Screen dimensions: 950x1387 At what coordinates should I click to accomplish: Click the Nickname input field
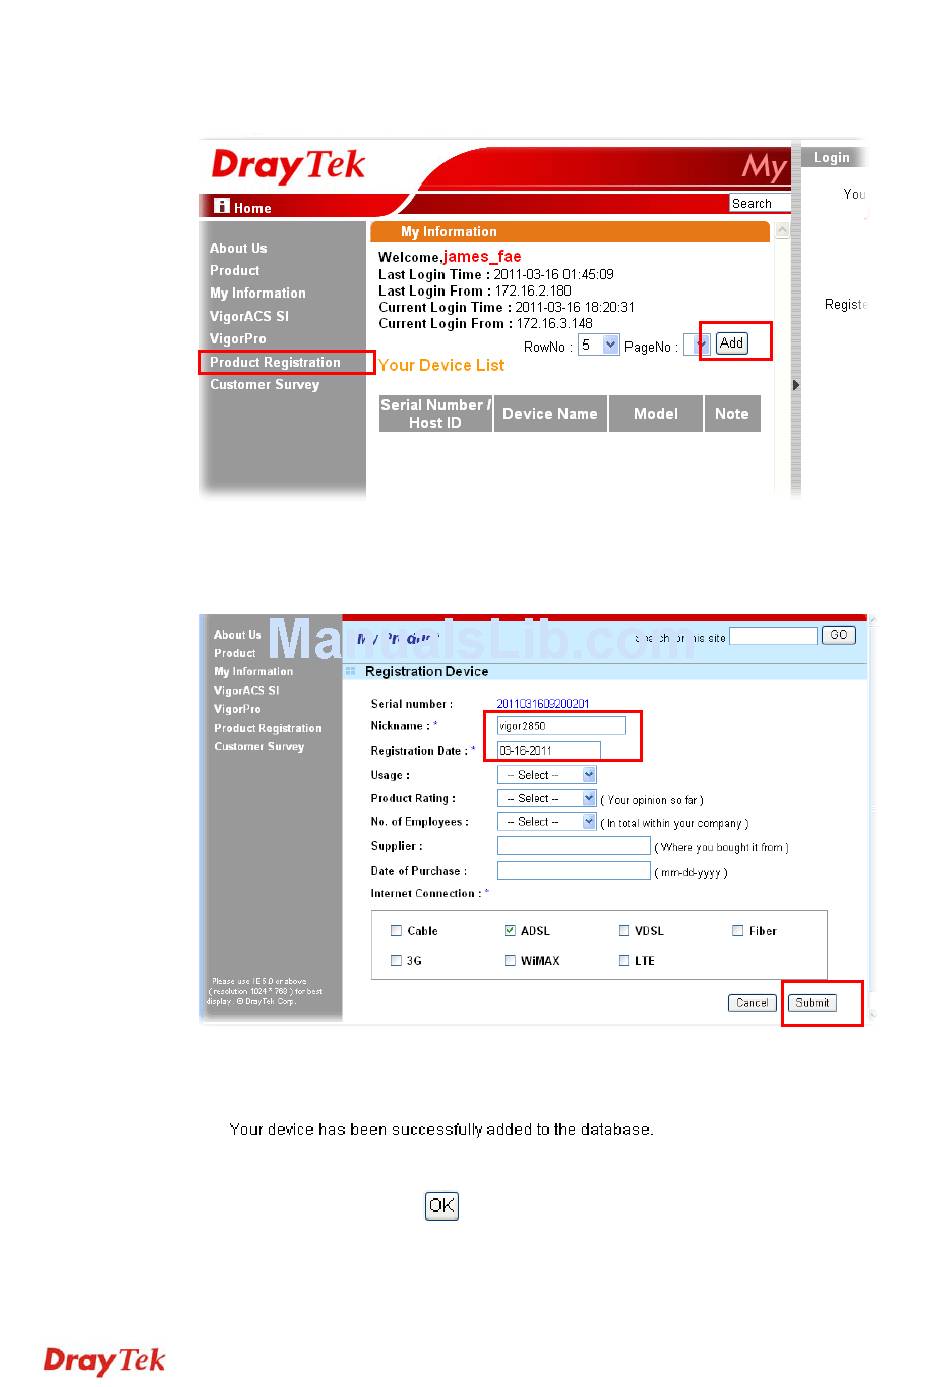tap(561, 726)
